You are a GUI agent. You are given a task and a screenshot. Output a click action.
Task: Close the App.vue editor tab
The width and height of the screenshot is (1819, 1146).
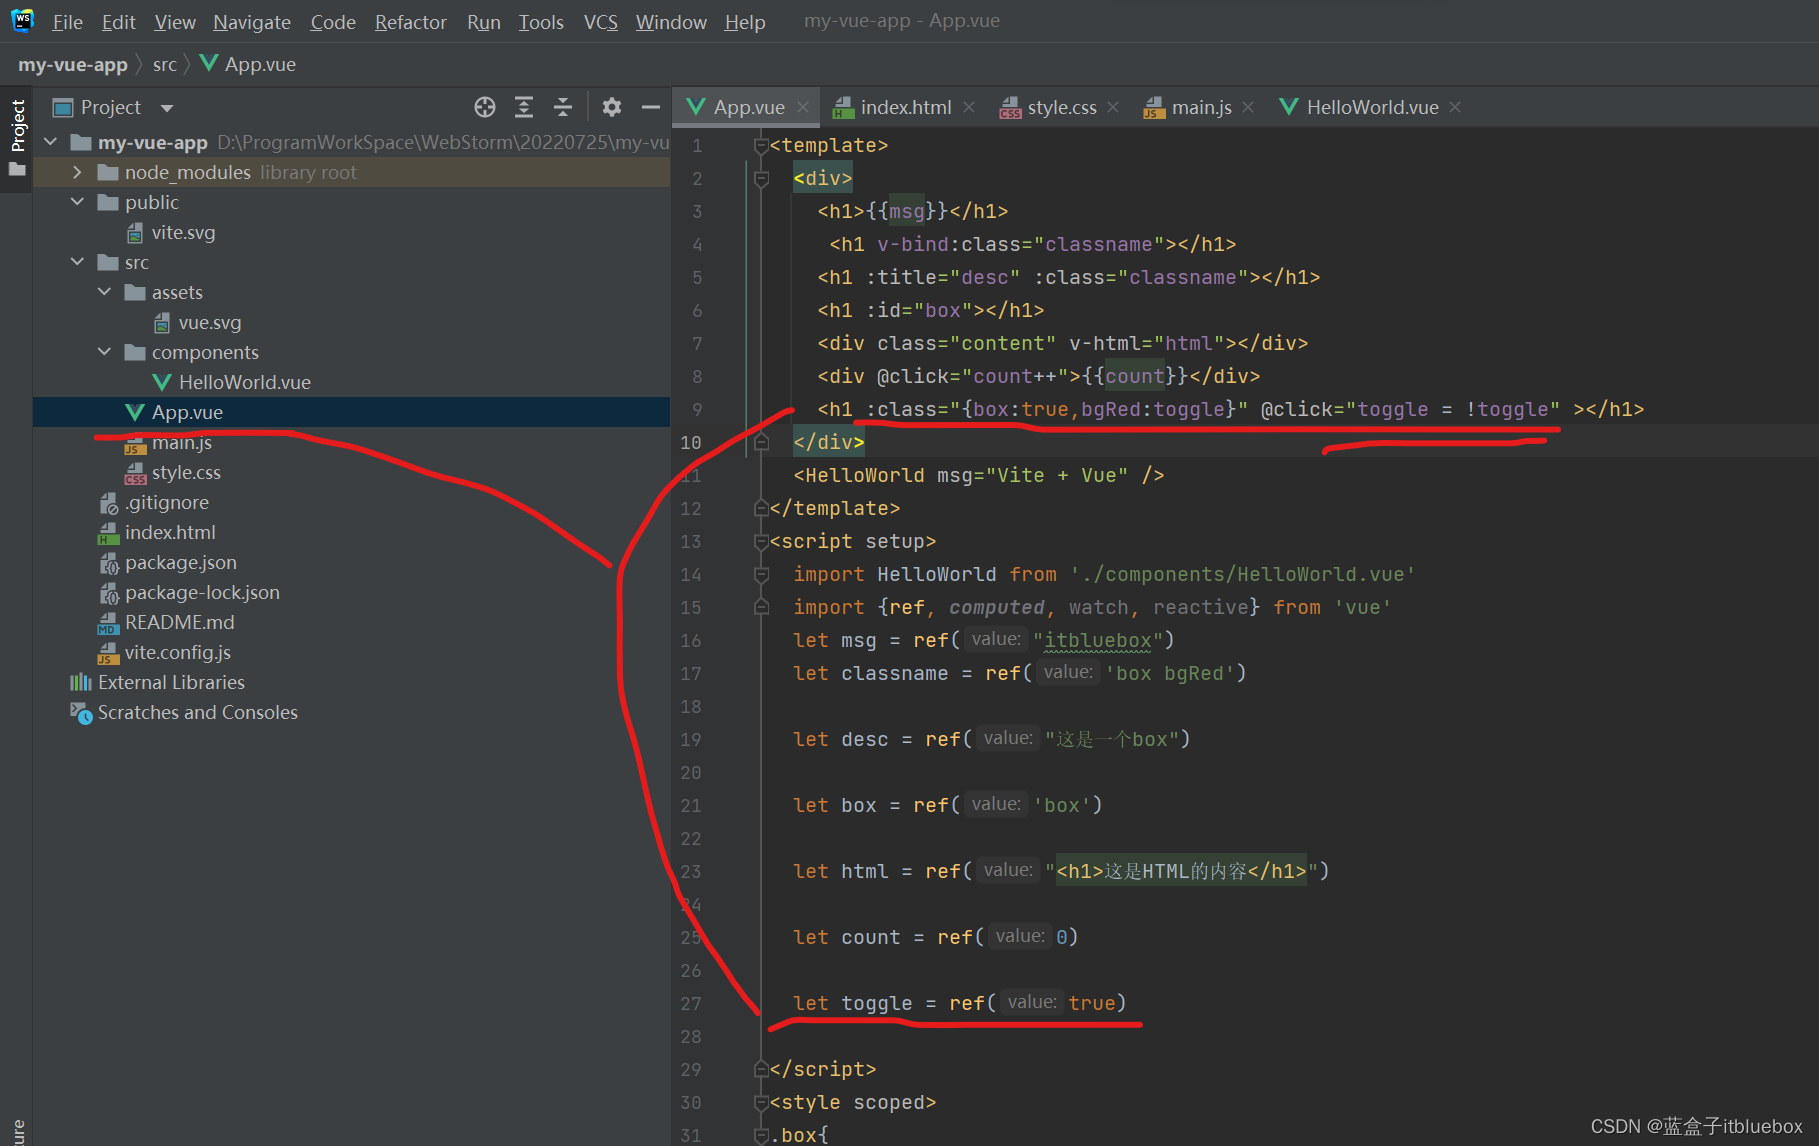(803, 107)
